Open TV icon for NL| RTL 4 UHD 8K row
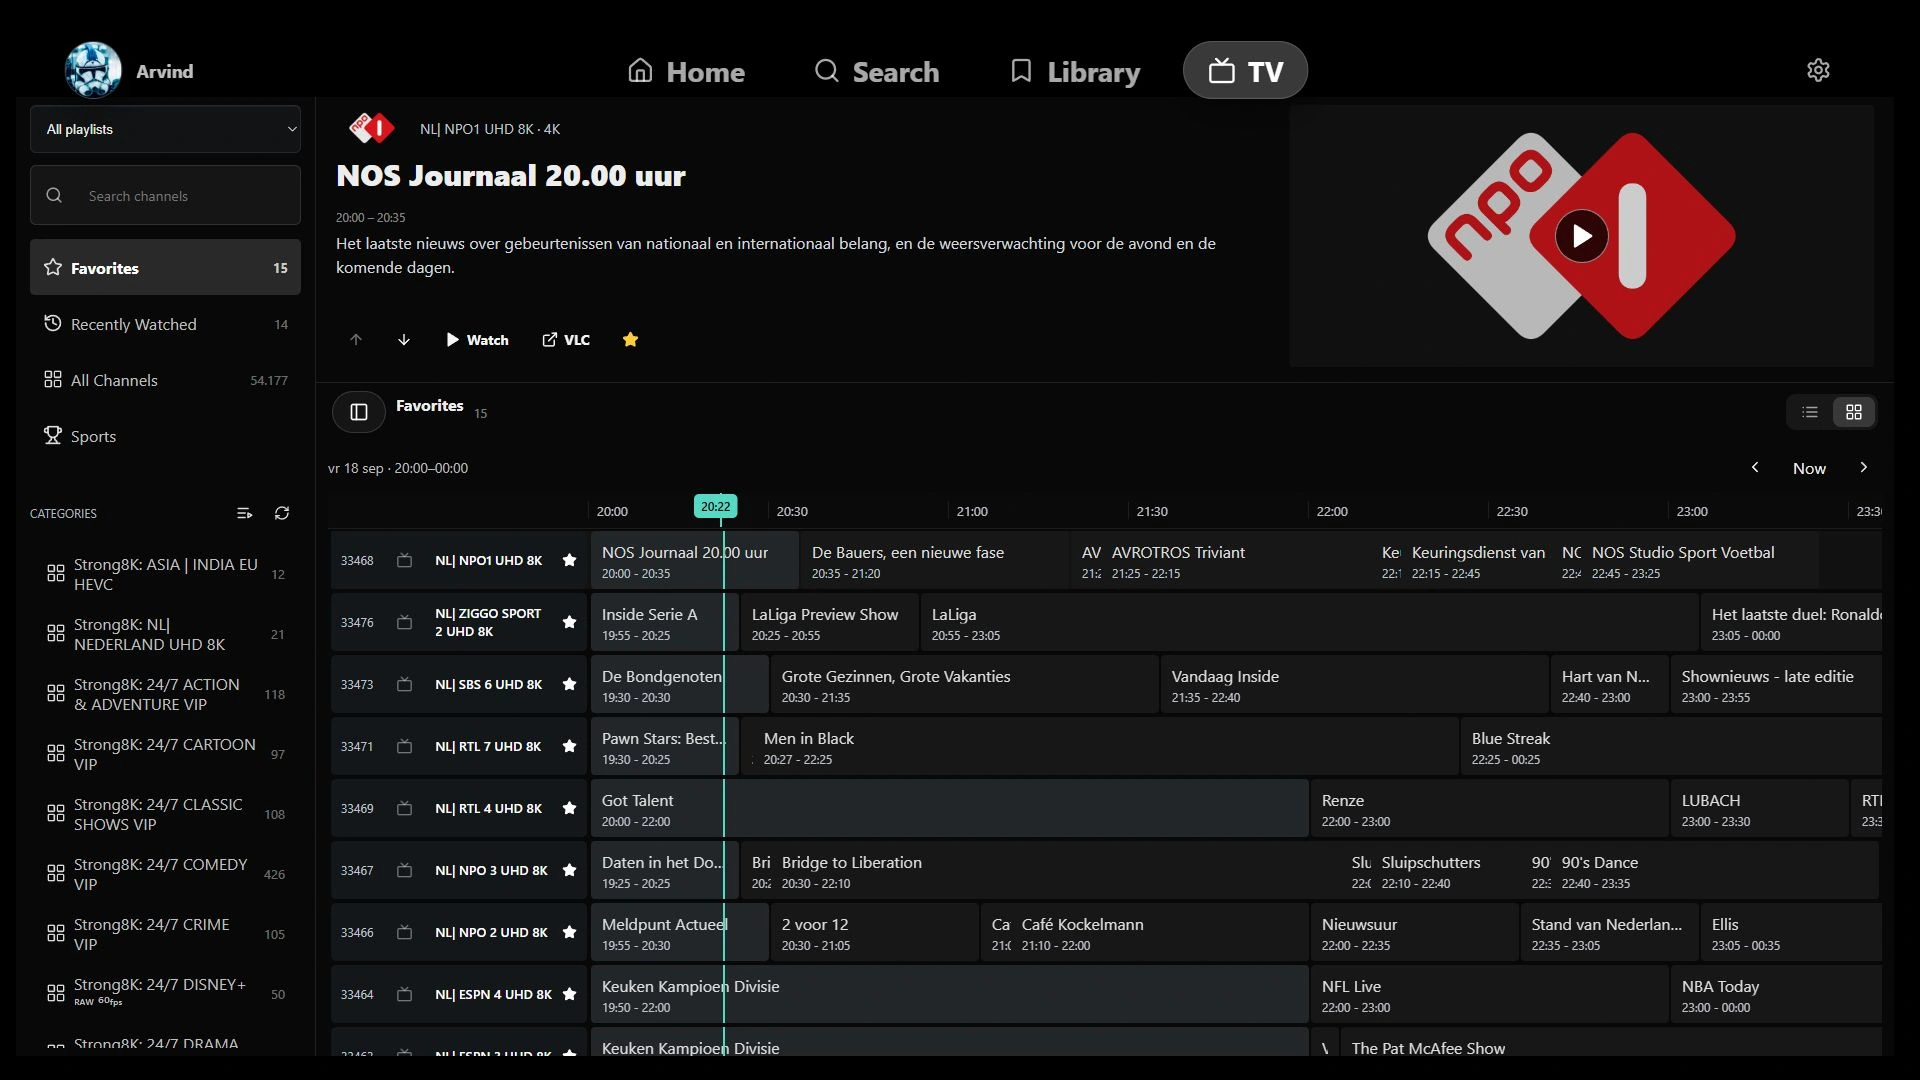Screen dimensions: 1920x1080 pyautogui.click(x=404, y=808)
